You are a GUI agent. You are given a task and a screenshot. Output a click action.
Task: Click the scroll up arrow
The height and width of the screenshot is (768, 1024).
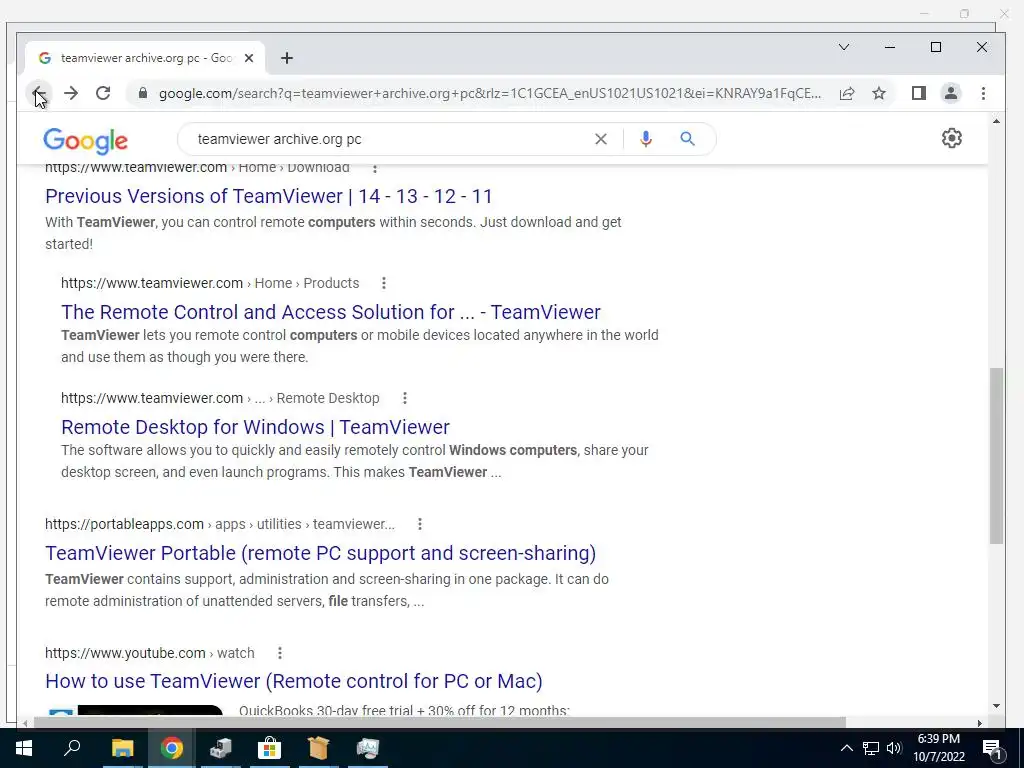click(x=996, y=121)
